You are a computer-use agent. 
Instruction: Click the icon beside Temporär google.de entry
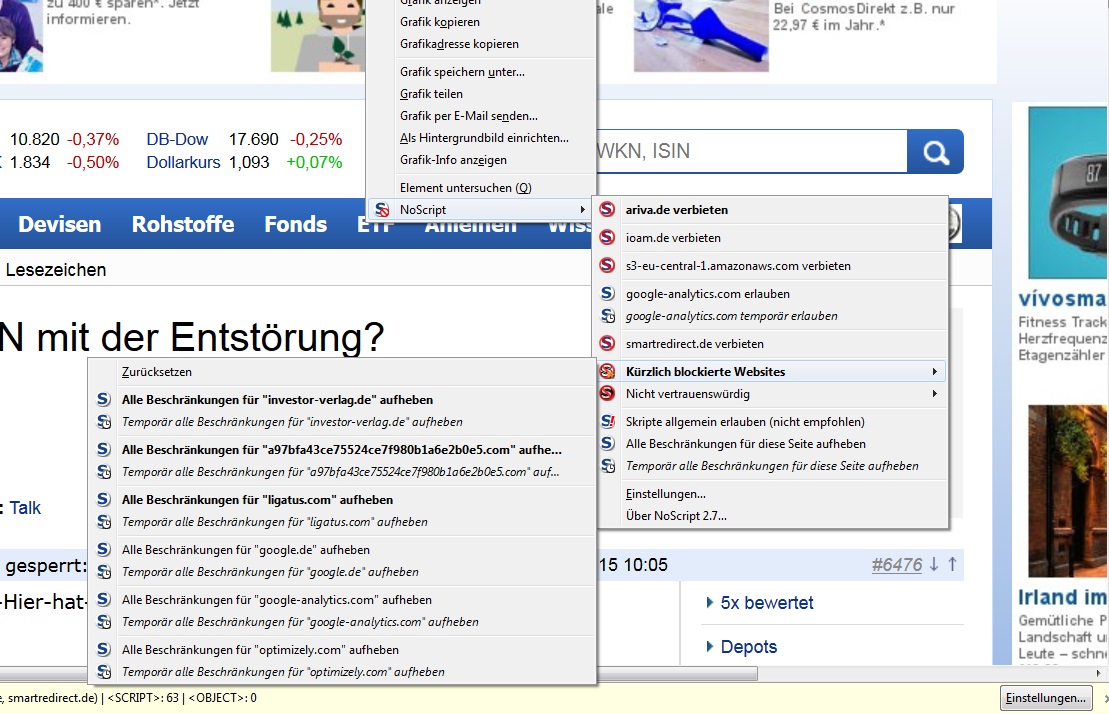coord(104,572)
